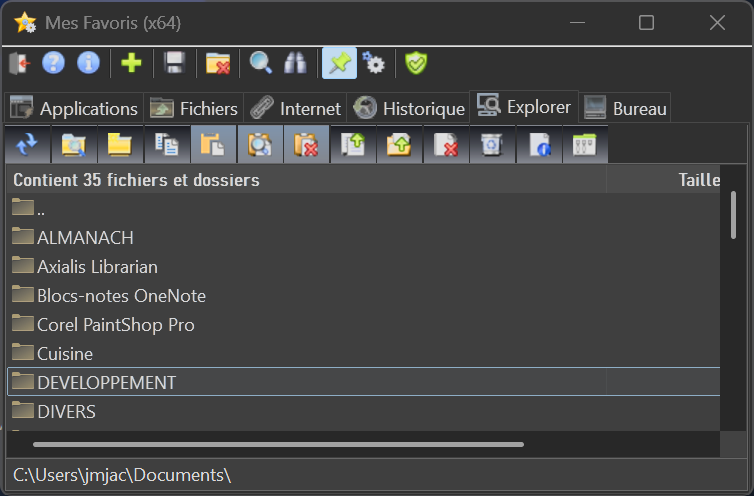Click the blue question mark help icon
The width and height of the screenshot is (754, 496).
(54, 63)
